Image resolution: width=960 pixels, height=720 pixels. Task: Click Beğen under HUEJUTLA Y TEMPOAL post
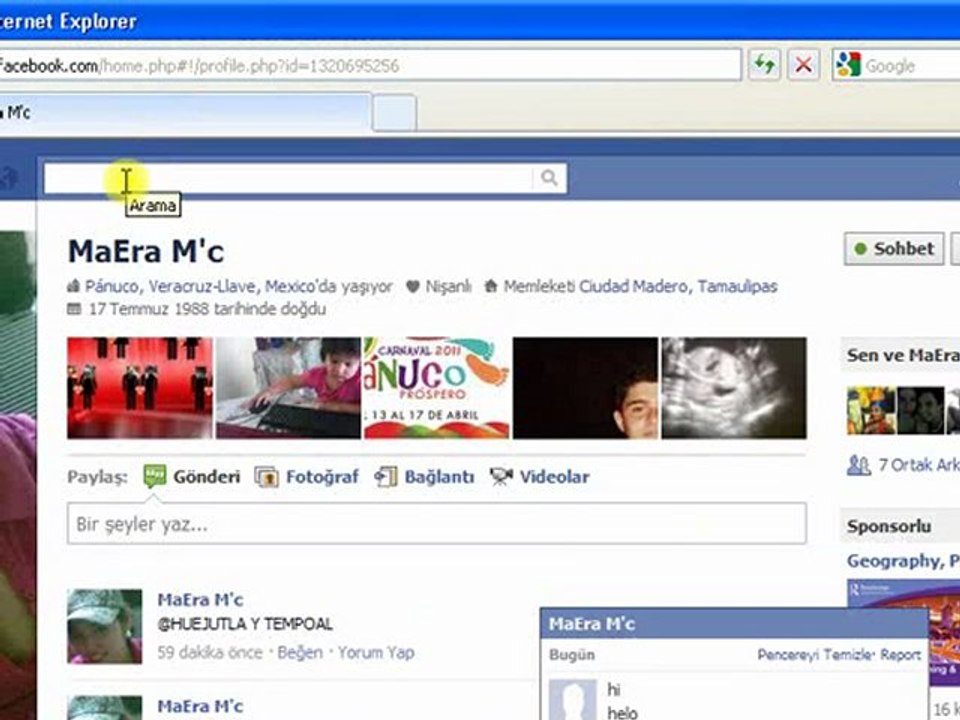(x=300, y=652)
